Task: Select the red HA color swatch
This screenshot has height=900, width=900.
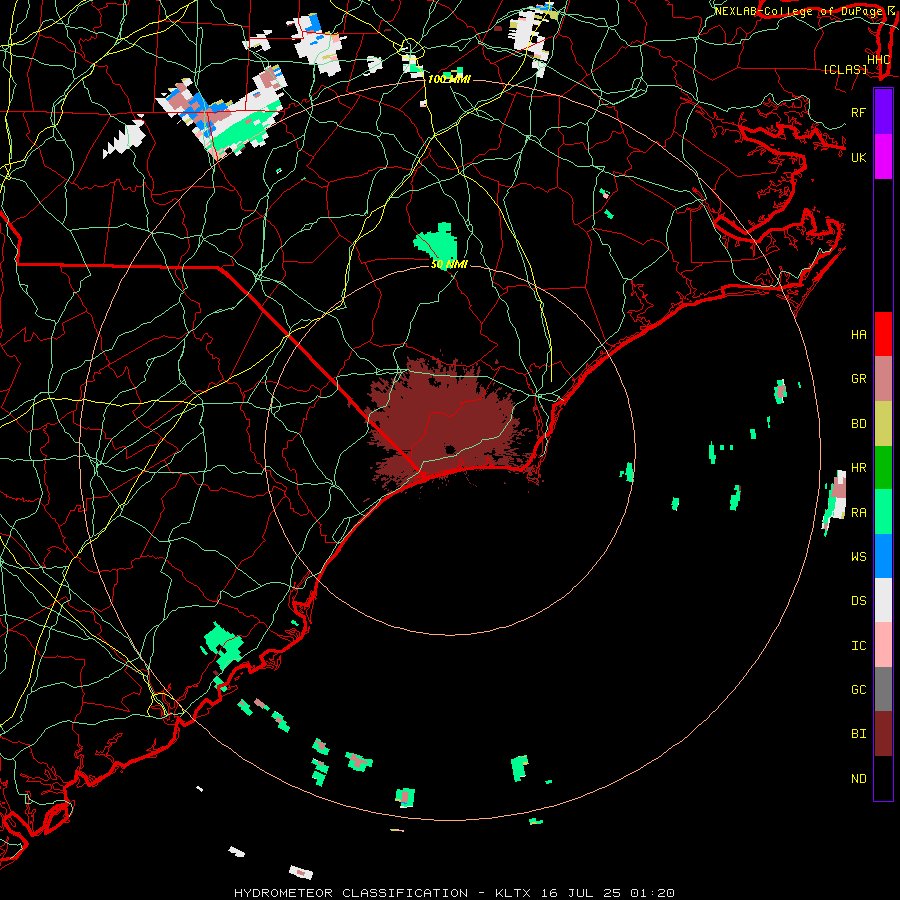Action: [x=883, y=334]
